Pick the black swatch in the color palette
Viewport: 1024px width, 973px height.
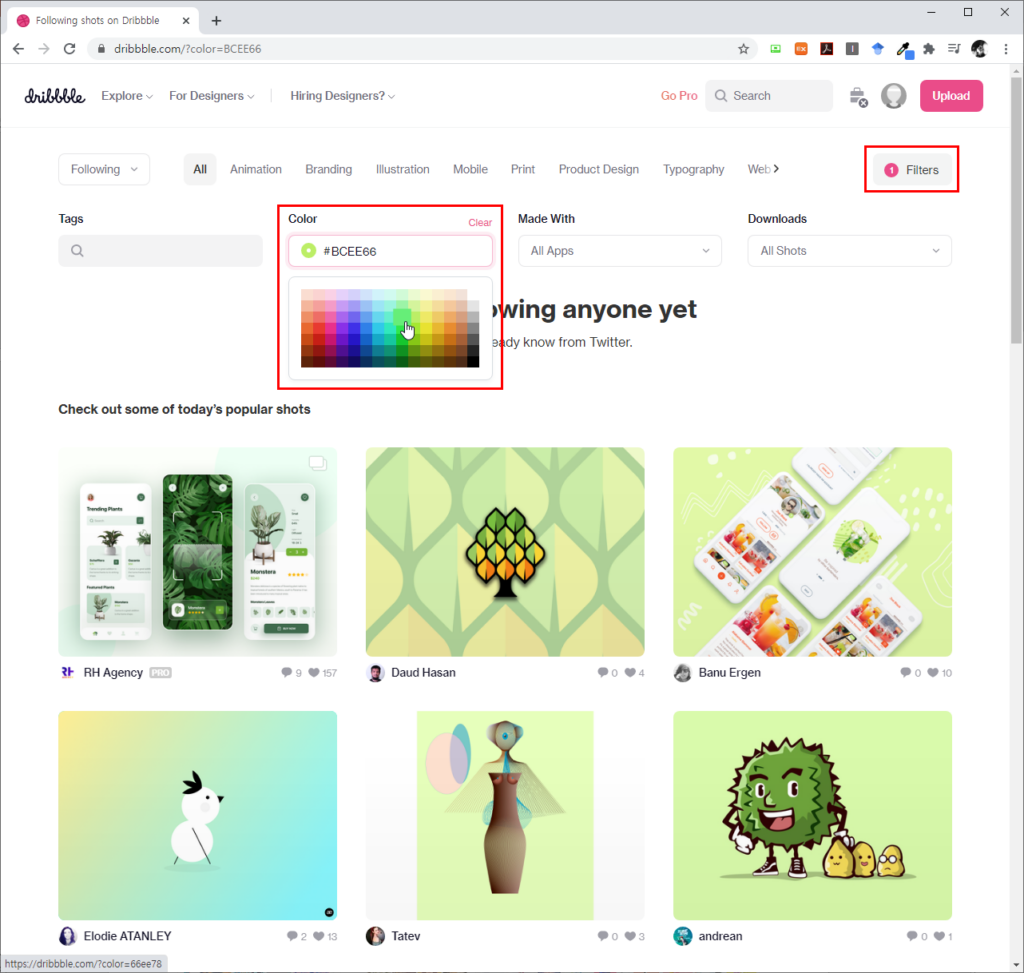point(473,361)
